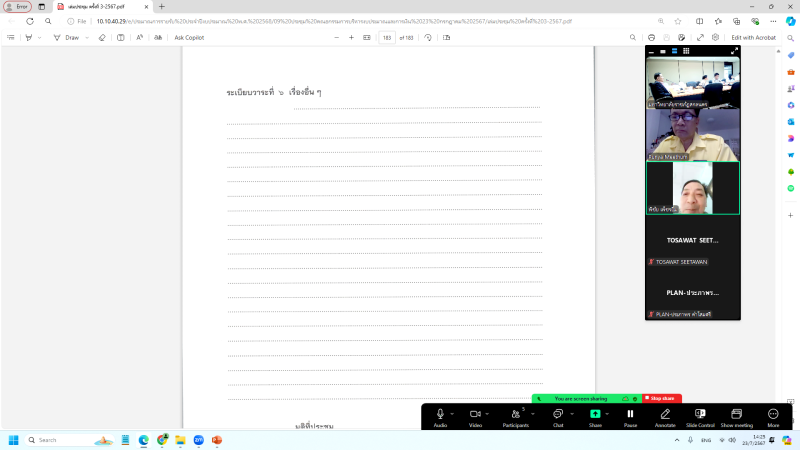The height and width of the screenshot is (450, 800).
Task: Click the Show meeting icon
Action: (x=736, y=414)
